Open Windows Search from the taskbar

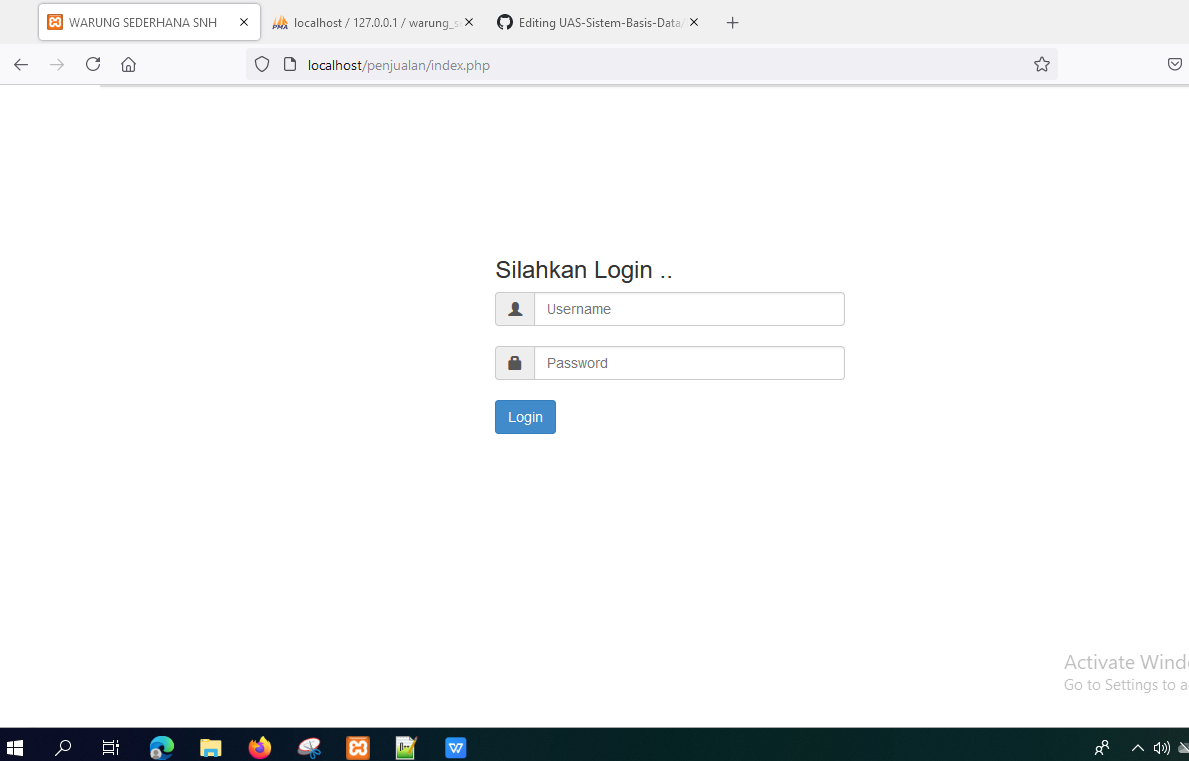[62, 747]
